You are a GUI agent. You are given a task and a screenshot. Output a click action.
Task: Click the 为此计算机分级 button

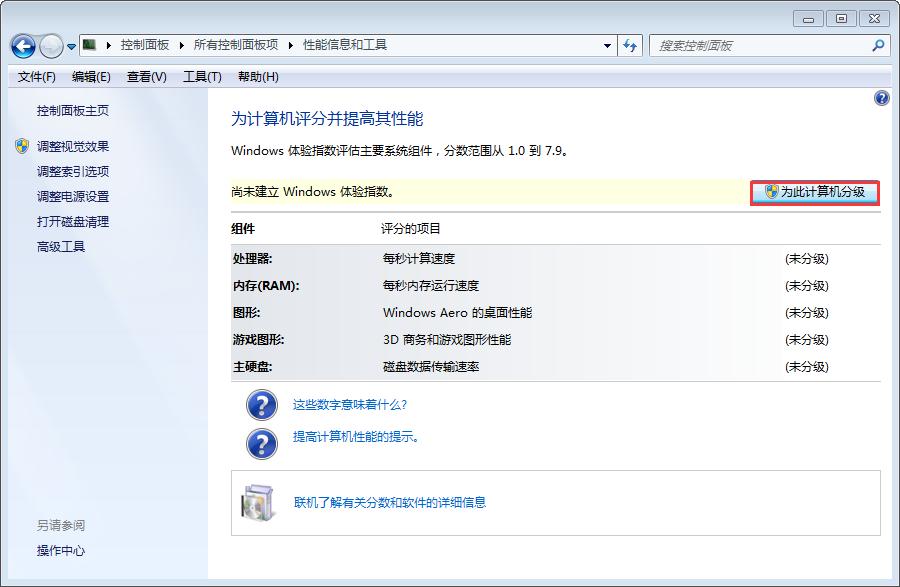812,192
